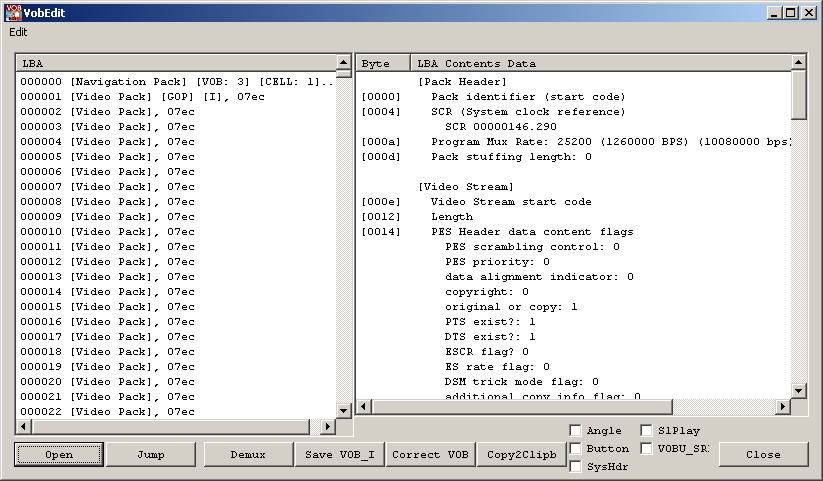Click the PES priority: 0 line
Screen dimensions: 823x481
497,262
